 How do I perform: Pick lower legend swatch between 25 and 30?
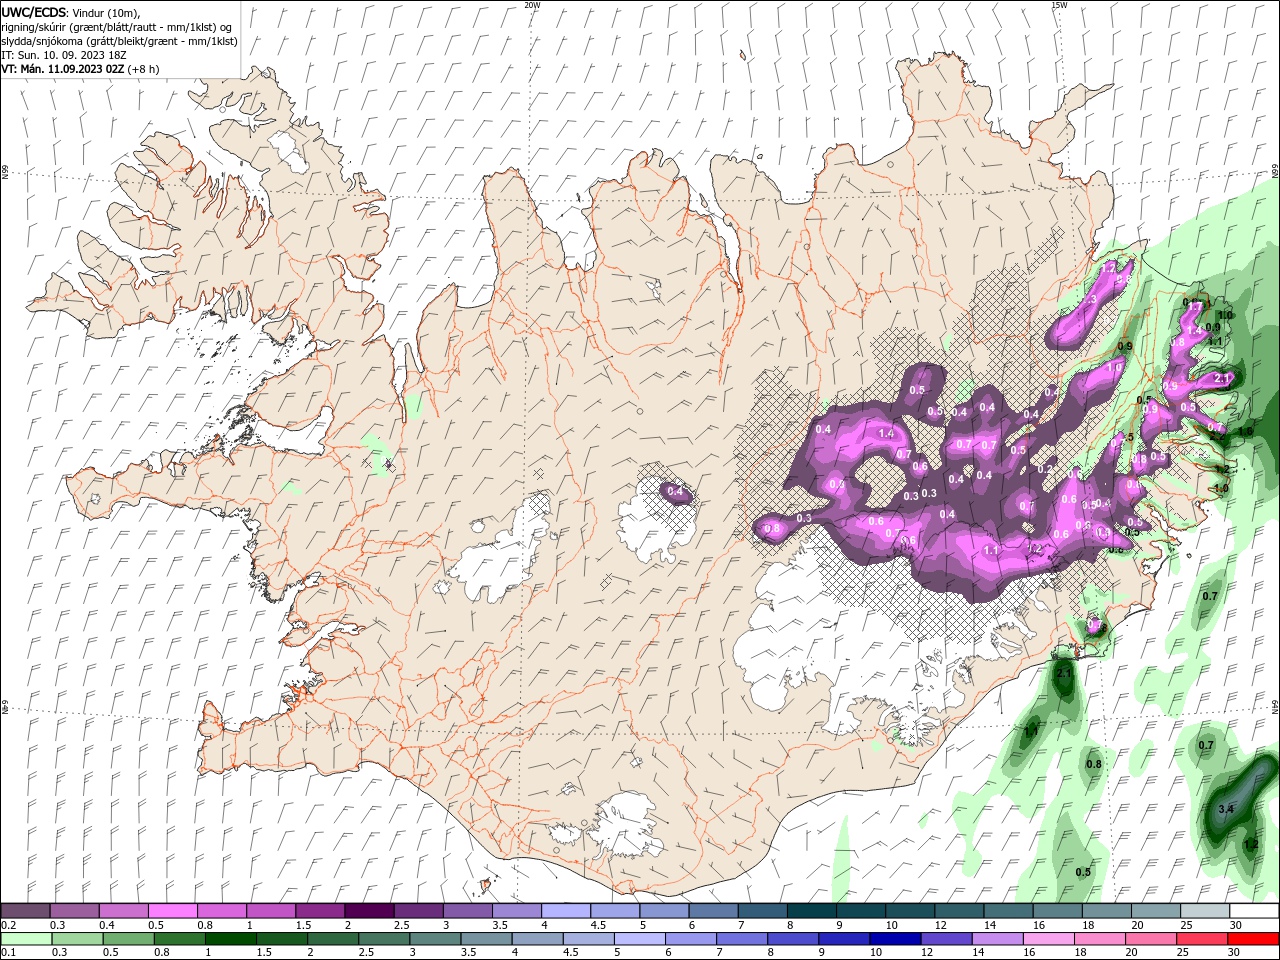click(x=1201, y=939)
